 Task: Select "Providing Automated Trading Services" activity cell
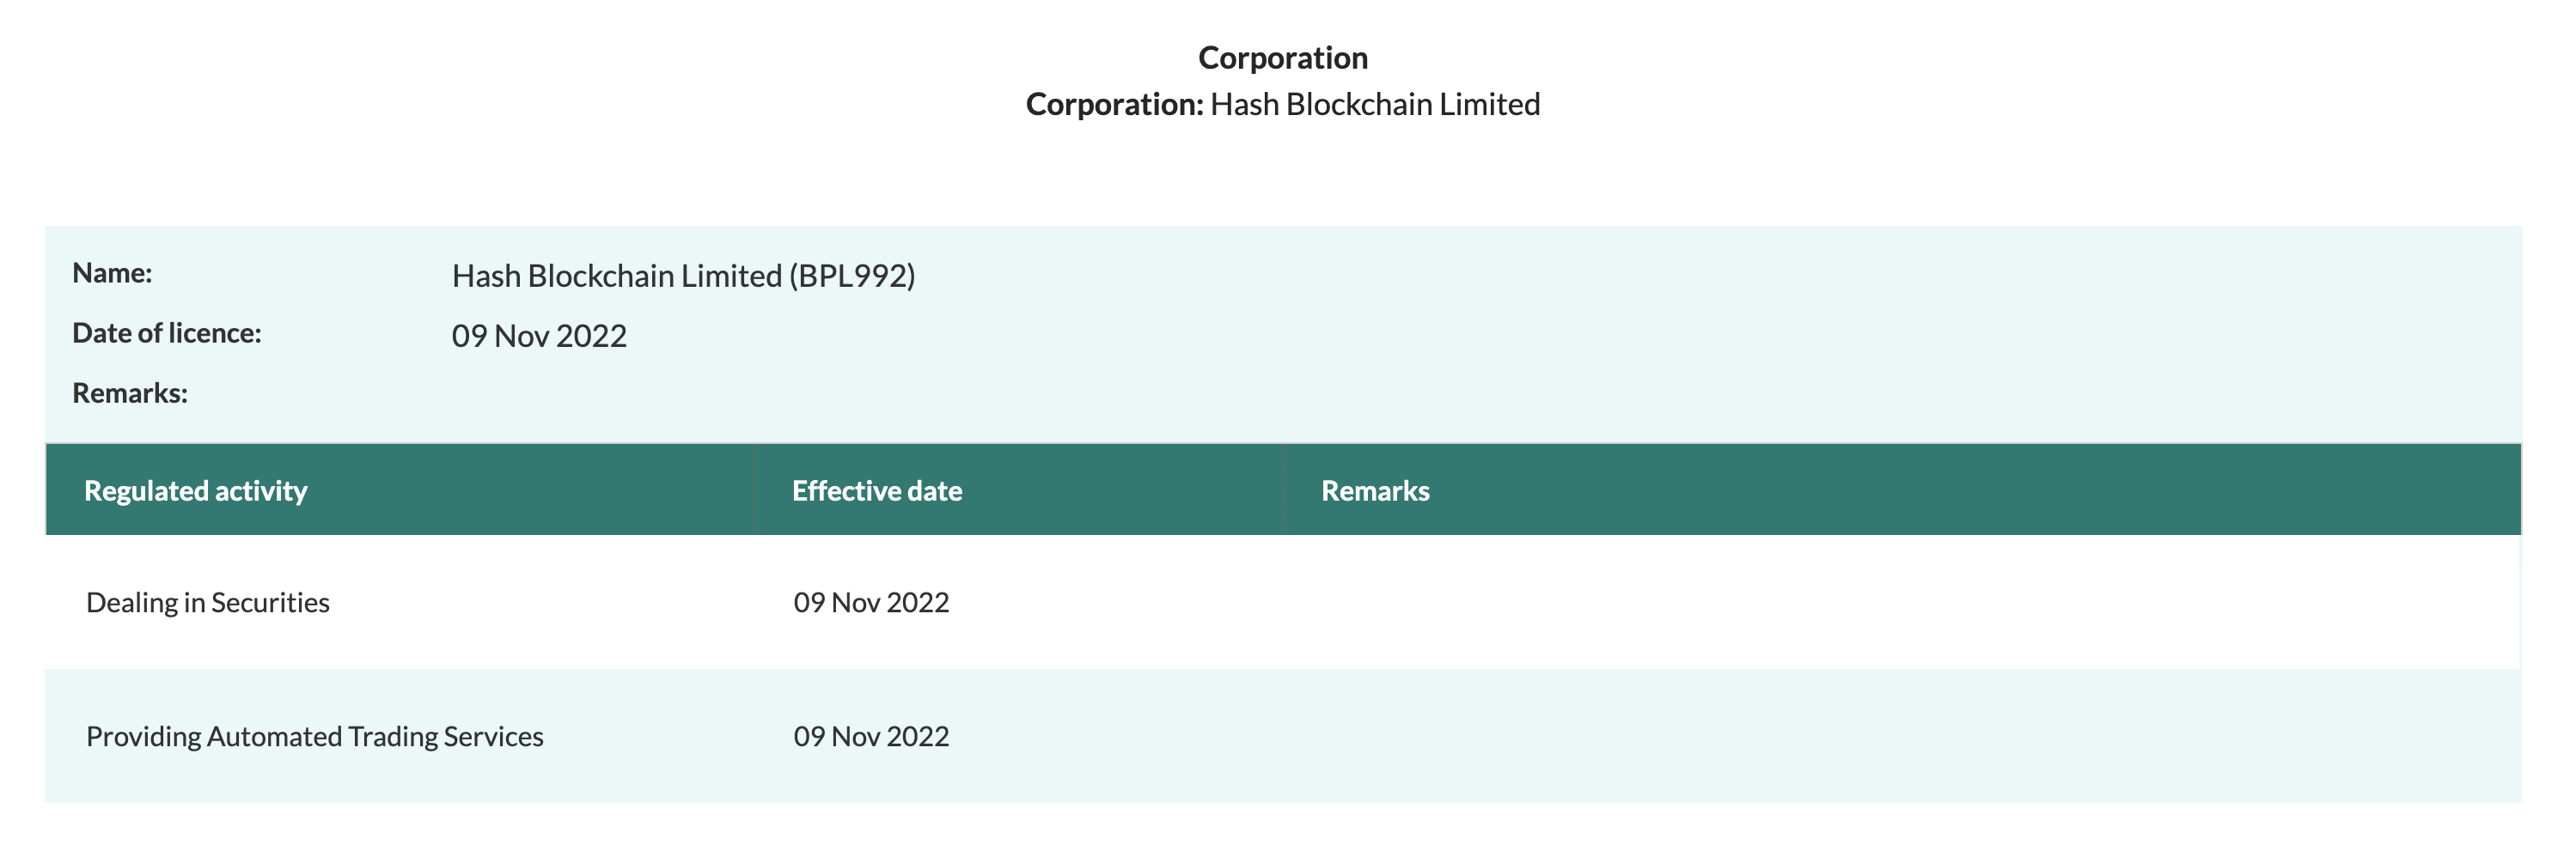coord(315,736)
